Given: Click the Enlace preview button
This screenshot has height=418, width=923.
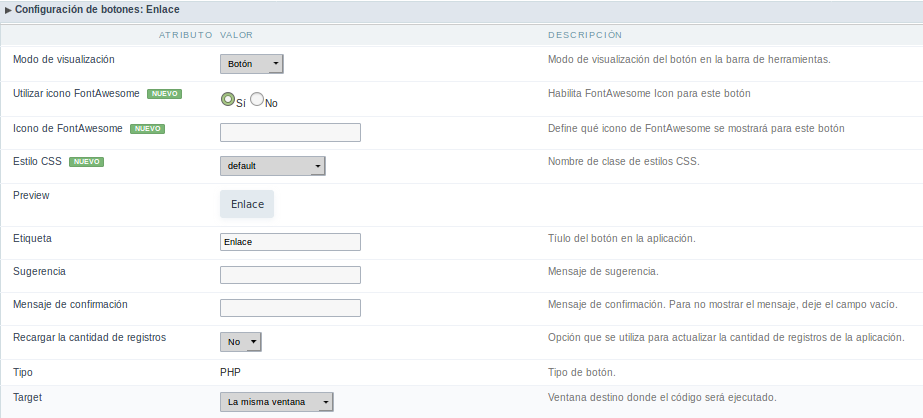Looking at the screenshot, I should pos(247,204).
